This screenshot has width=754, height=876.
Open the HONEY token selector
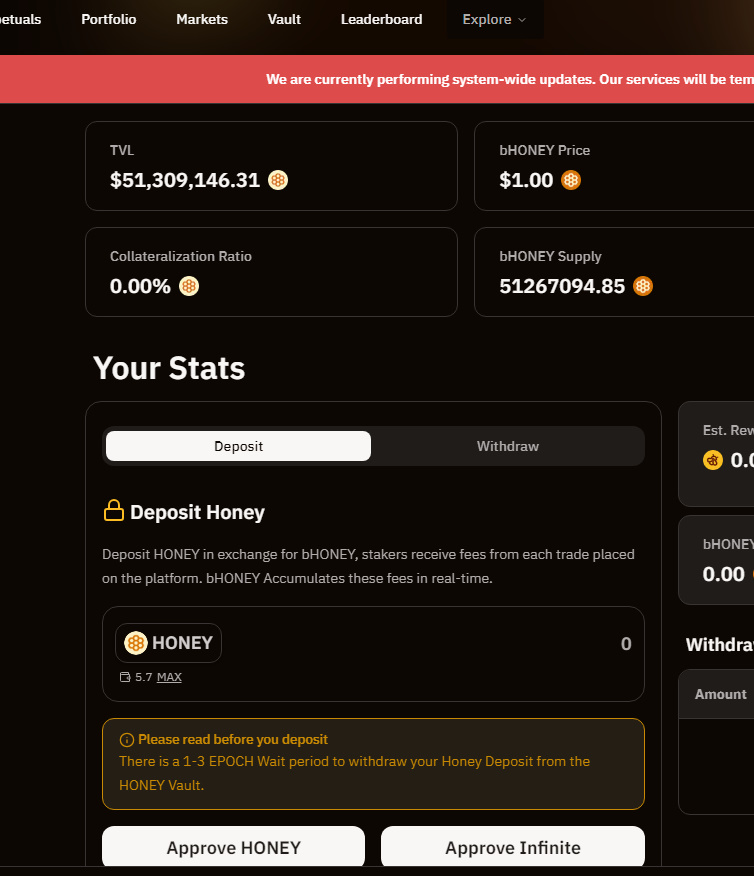pos(169,643)
